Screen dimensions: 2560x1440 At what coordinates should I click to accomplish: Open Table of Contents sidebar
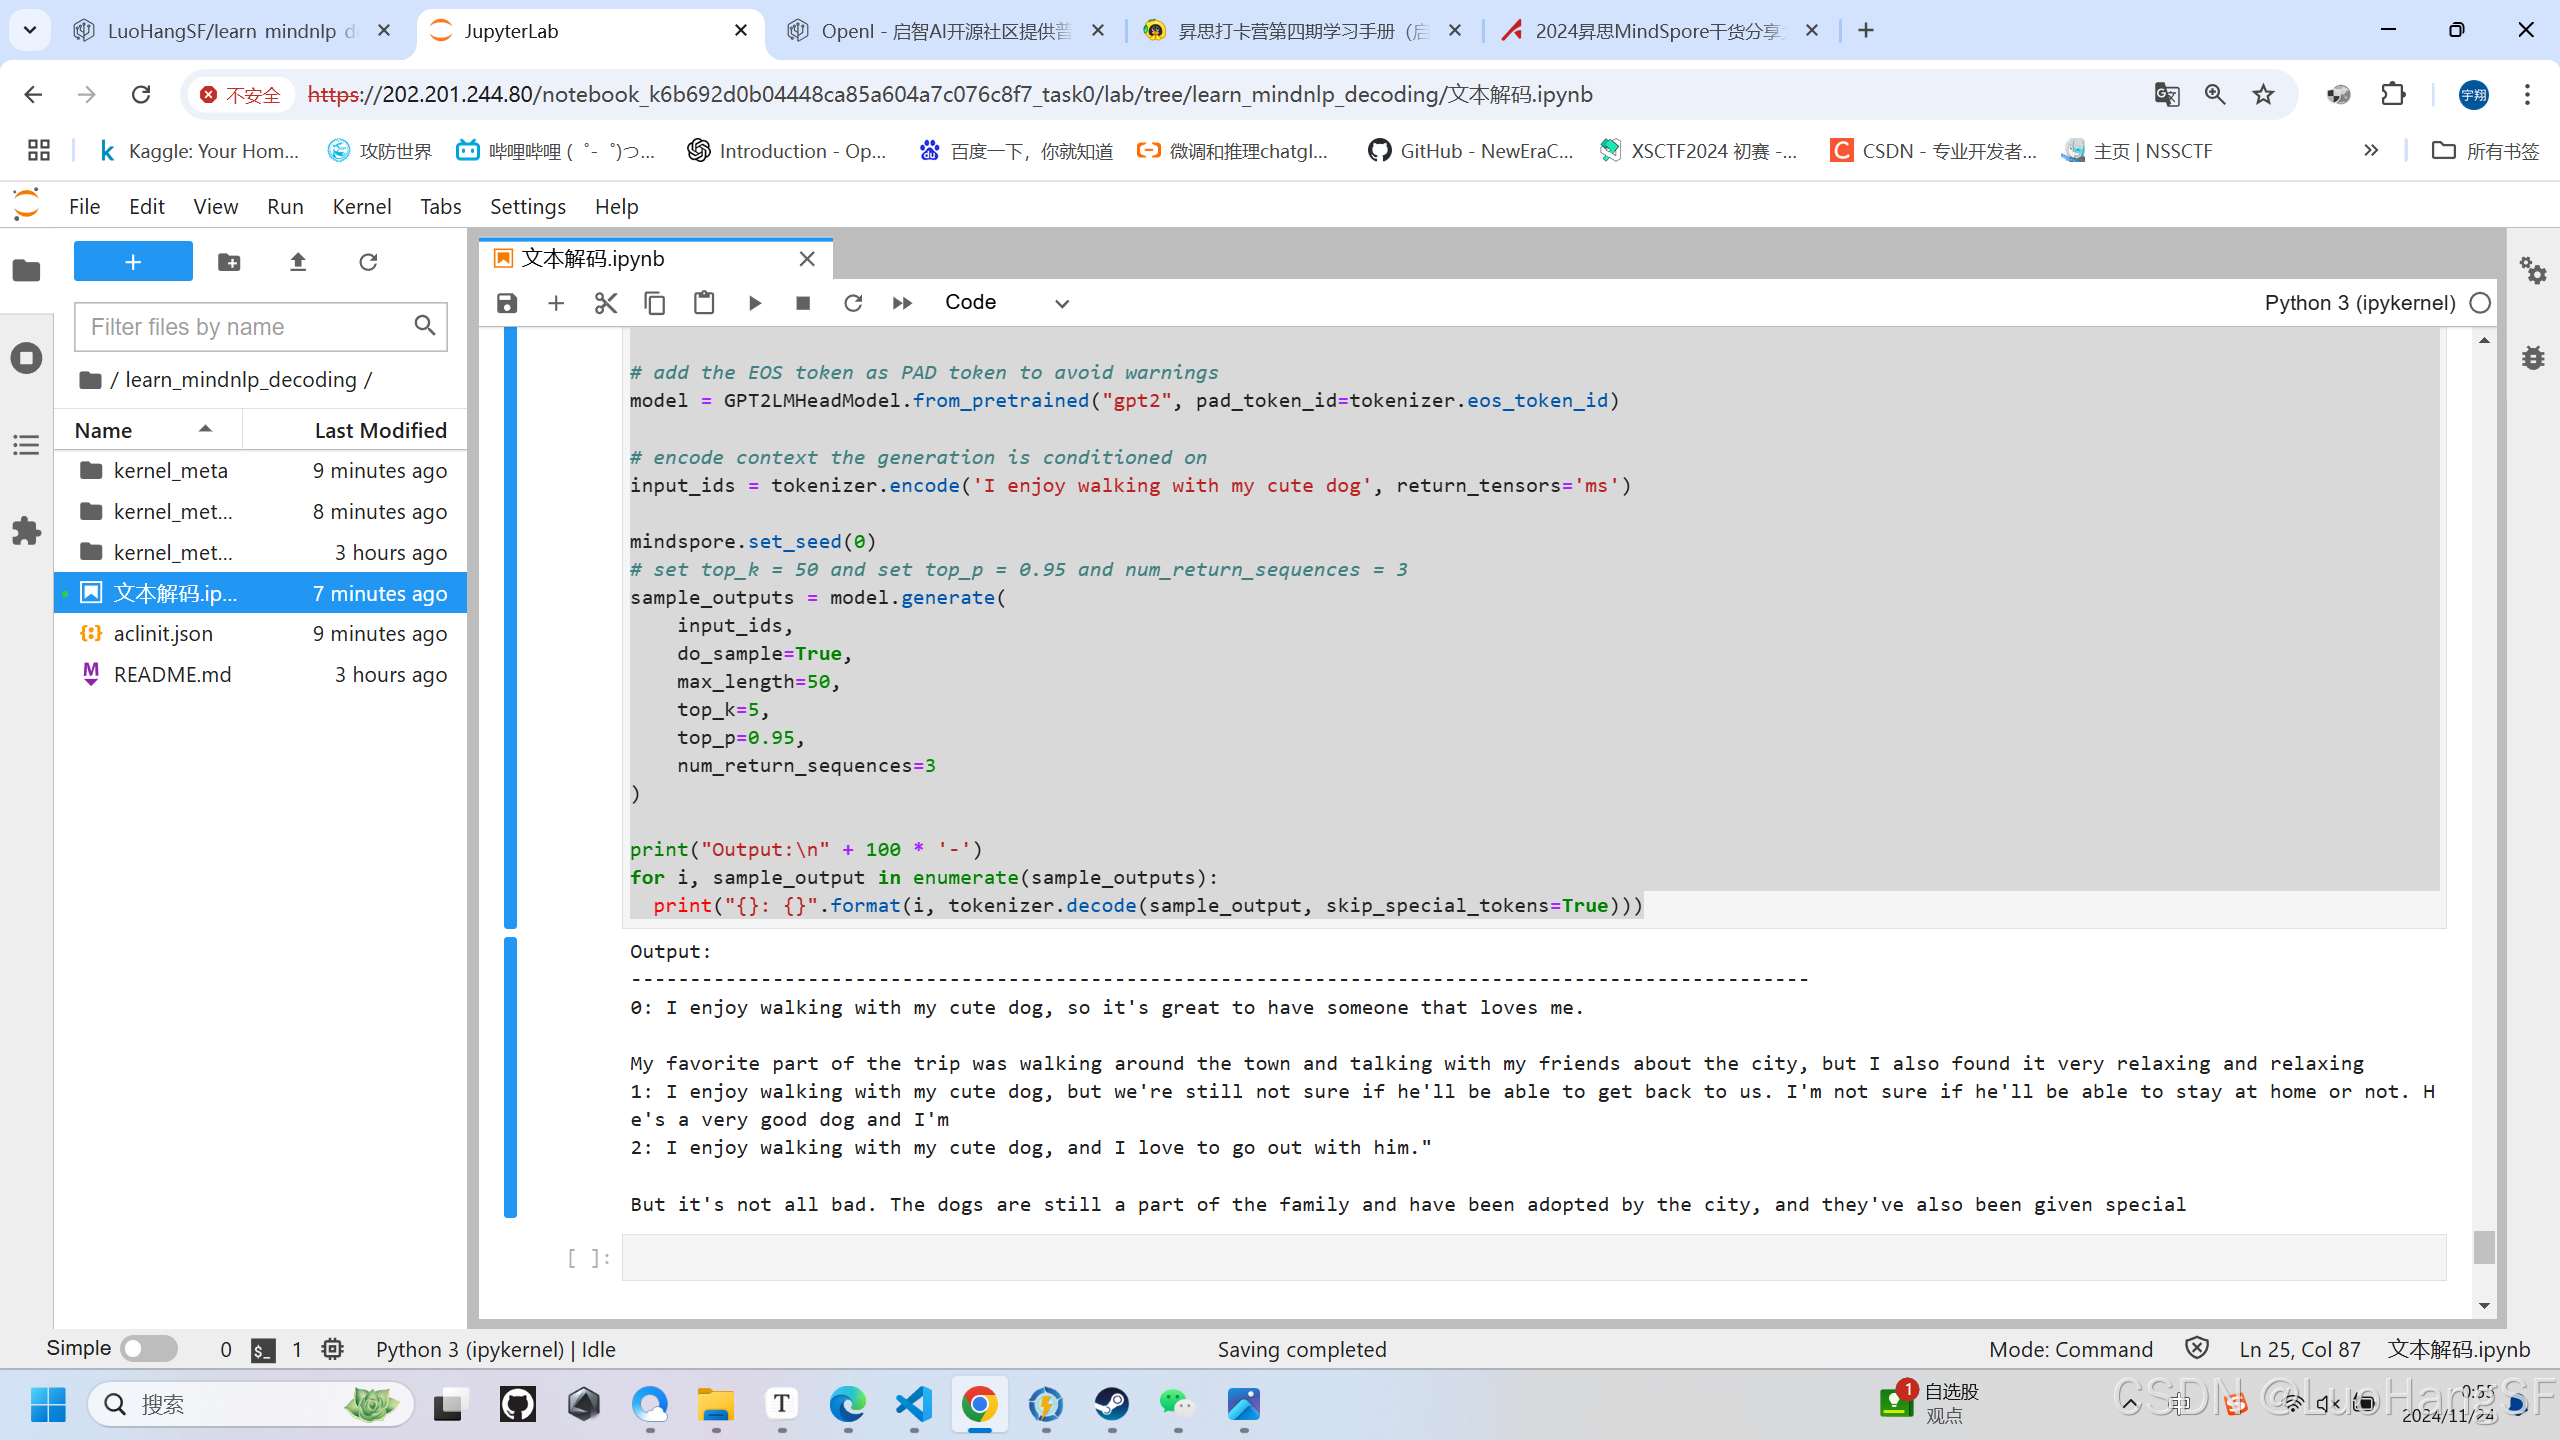coord(27,445)
